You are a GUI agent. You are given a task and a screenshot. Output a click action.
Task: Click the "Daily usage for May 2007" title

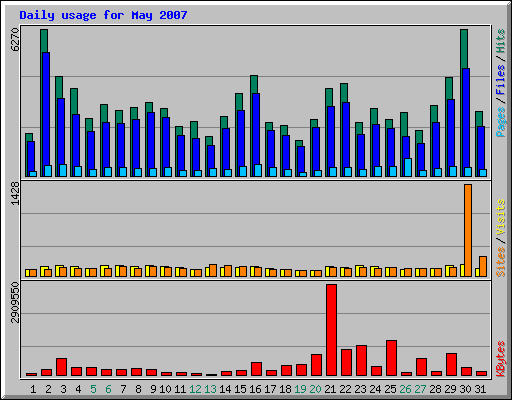[103, 15]
